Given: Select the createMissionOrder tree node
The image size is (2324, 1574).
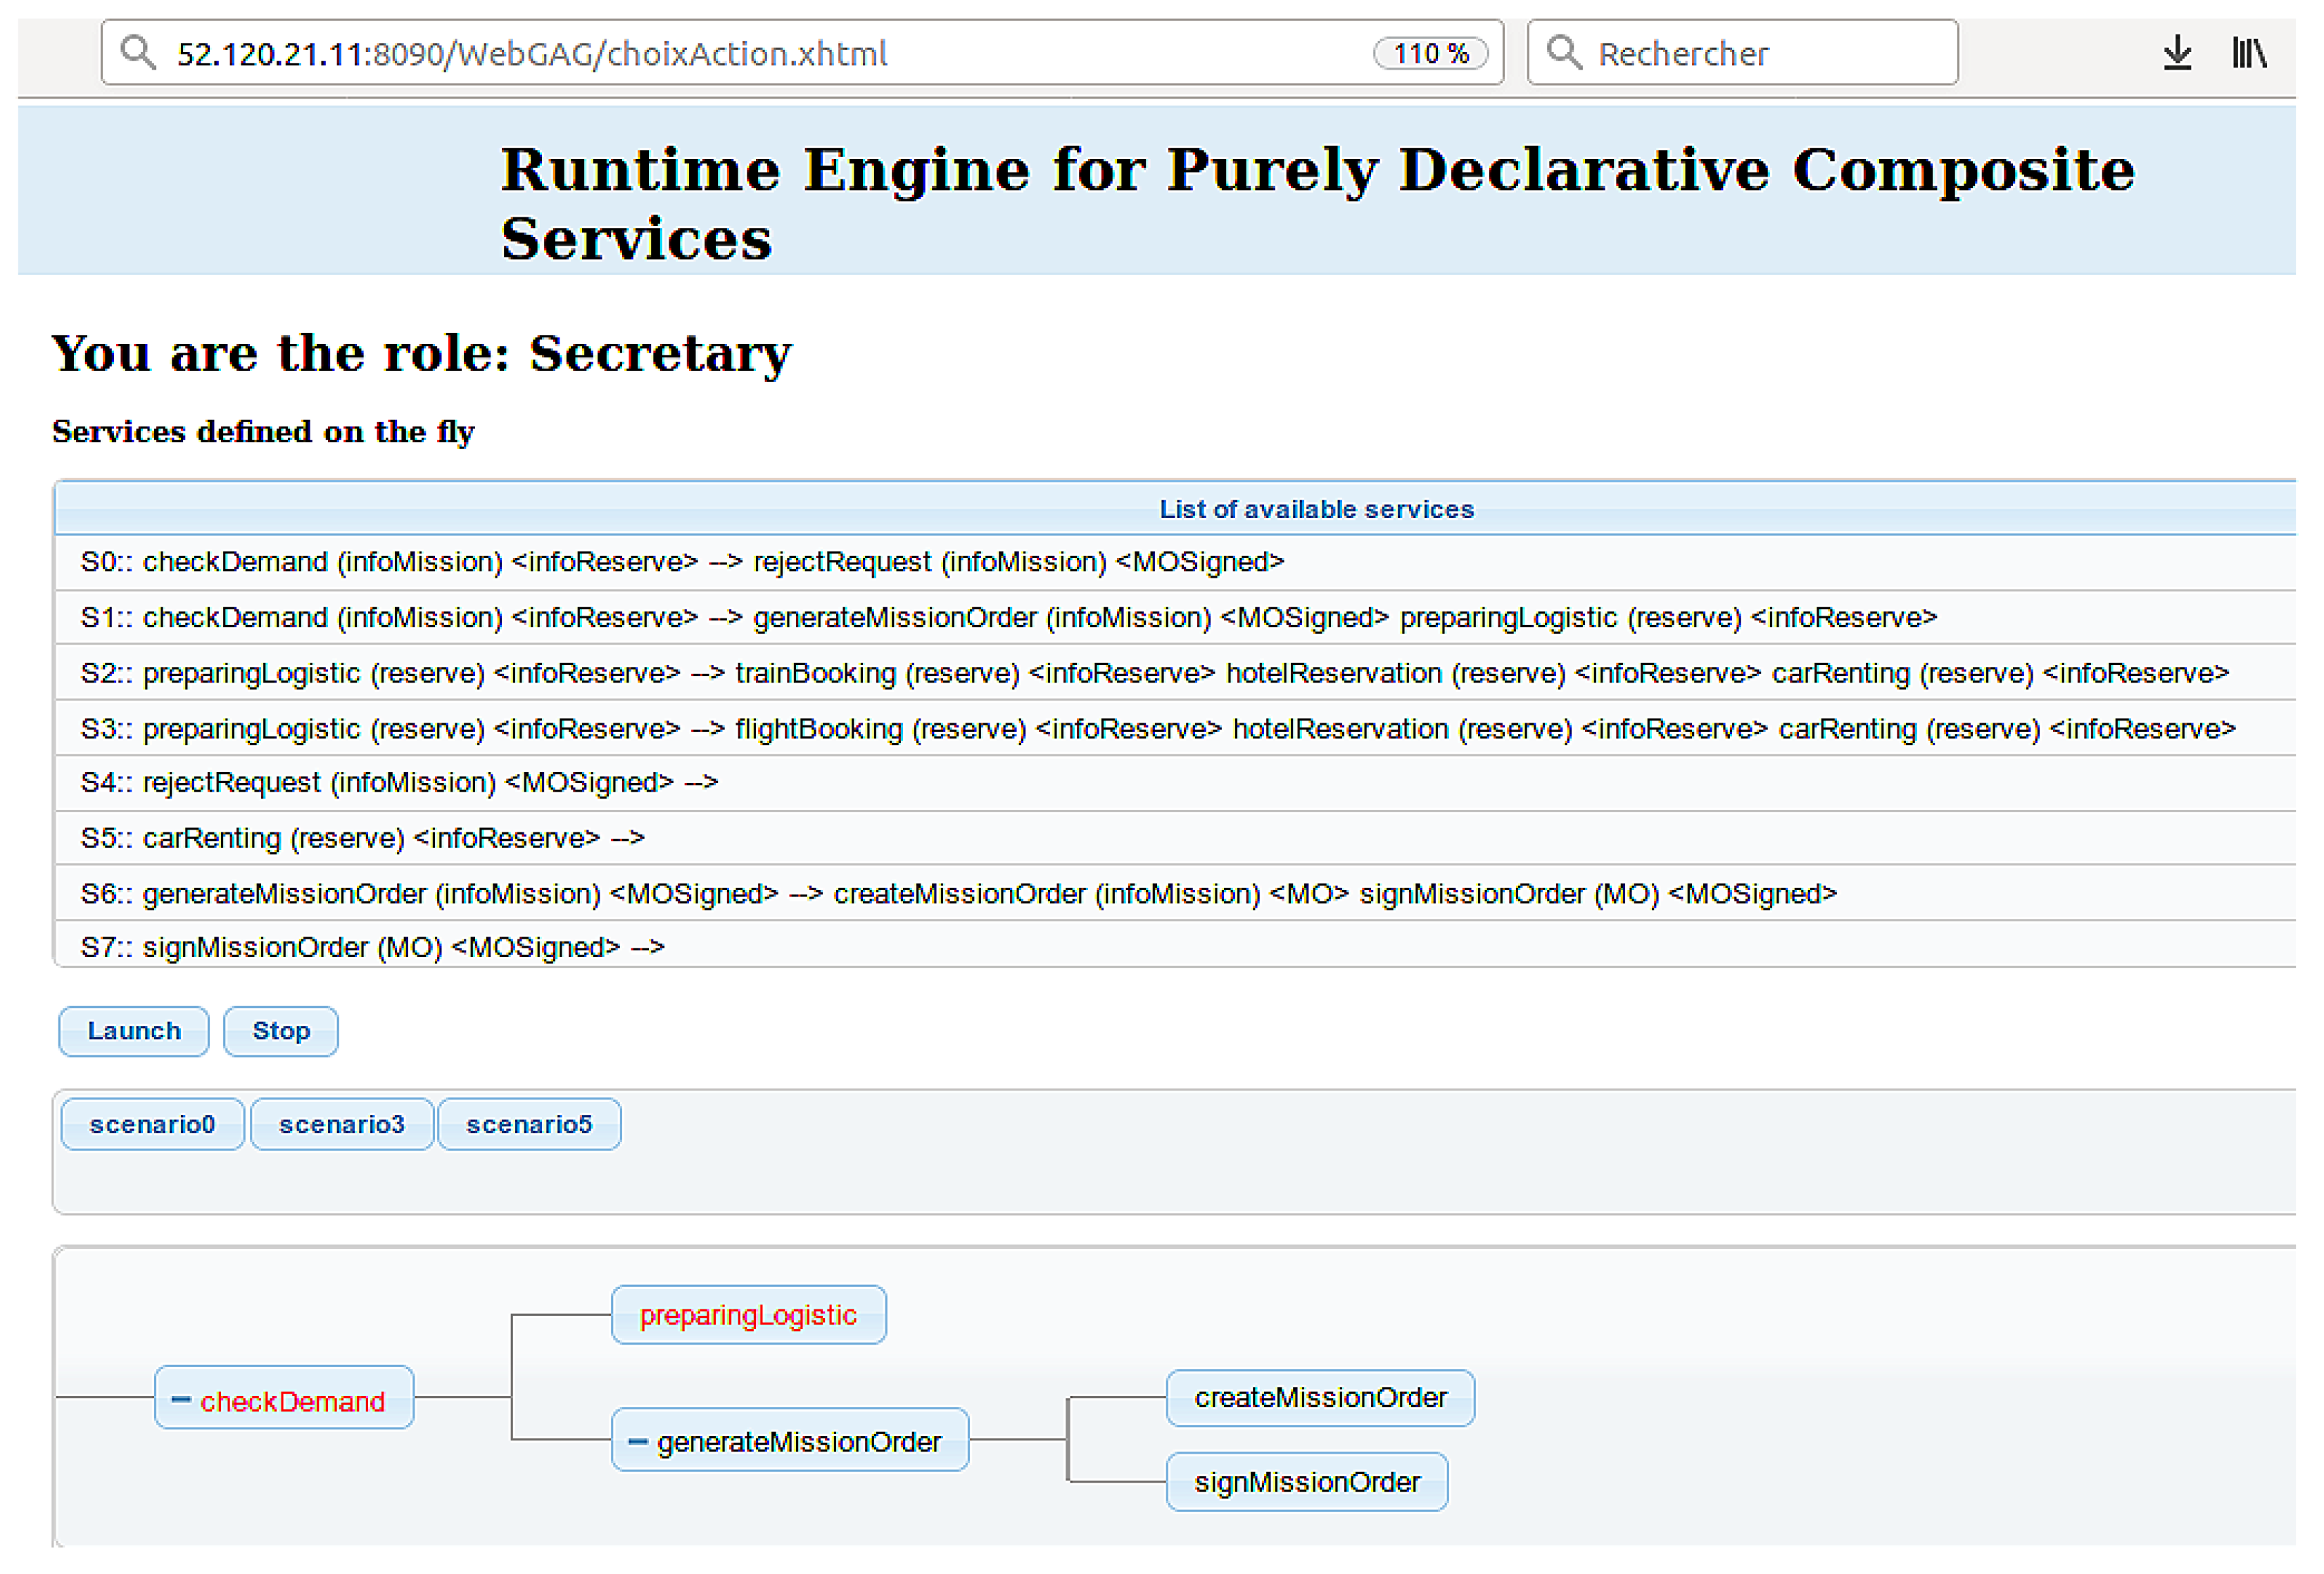Looking at the screenshot, I should coord(1320,1397).
